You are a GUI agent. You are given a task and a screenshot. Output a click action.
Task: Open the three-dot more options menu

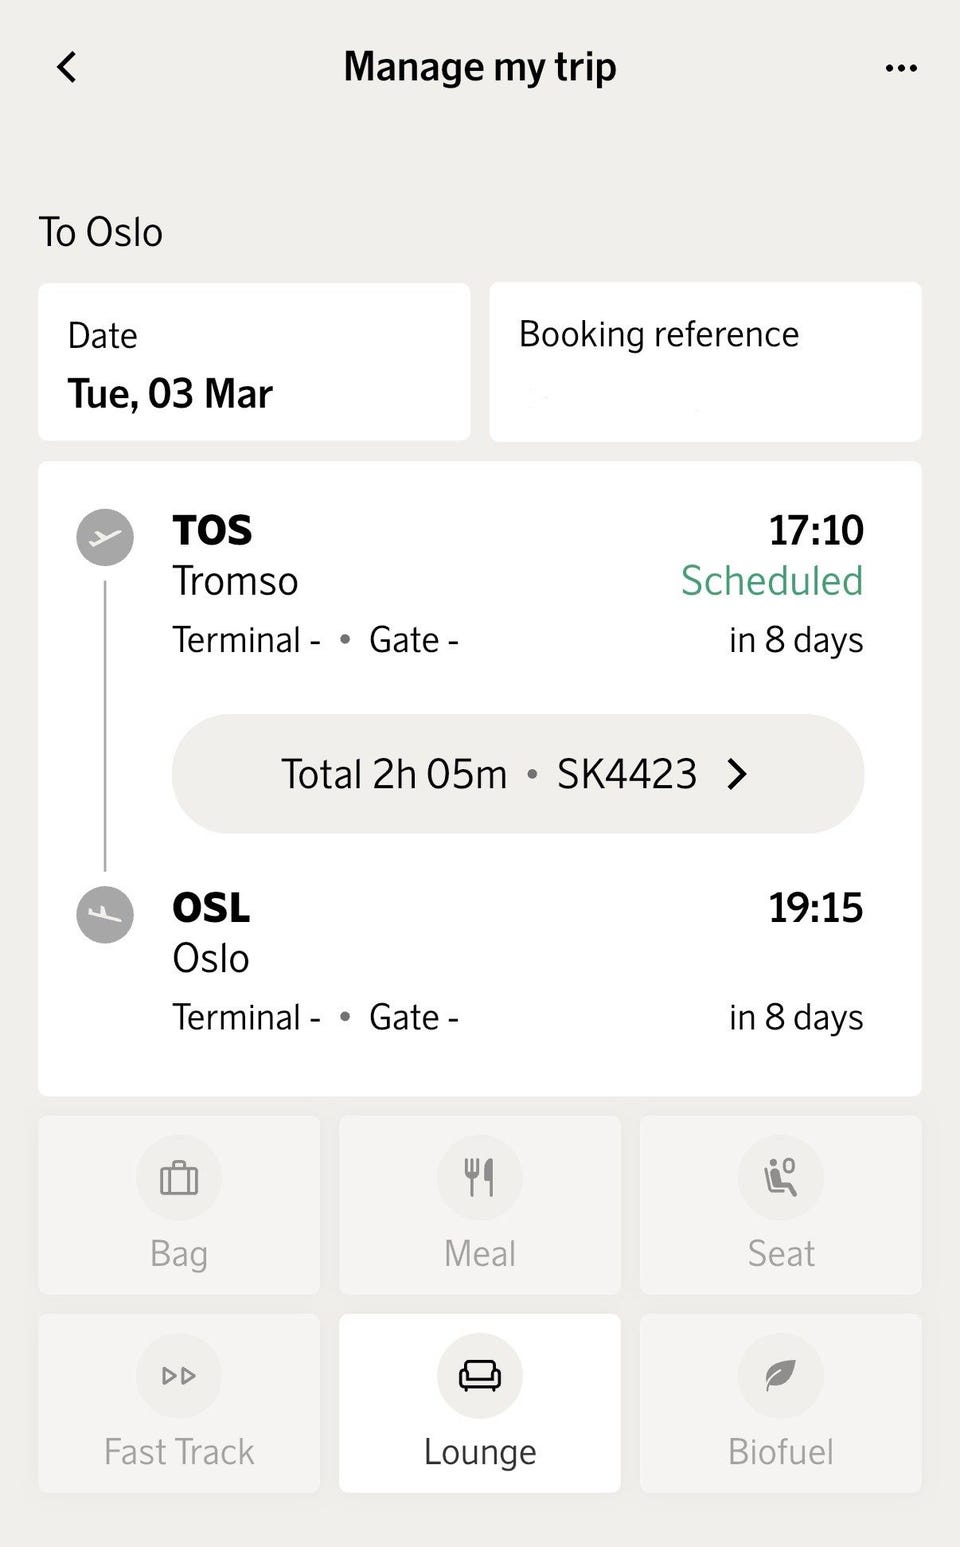coord(901,68)
